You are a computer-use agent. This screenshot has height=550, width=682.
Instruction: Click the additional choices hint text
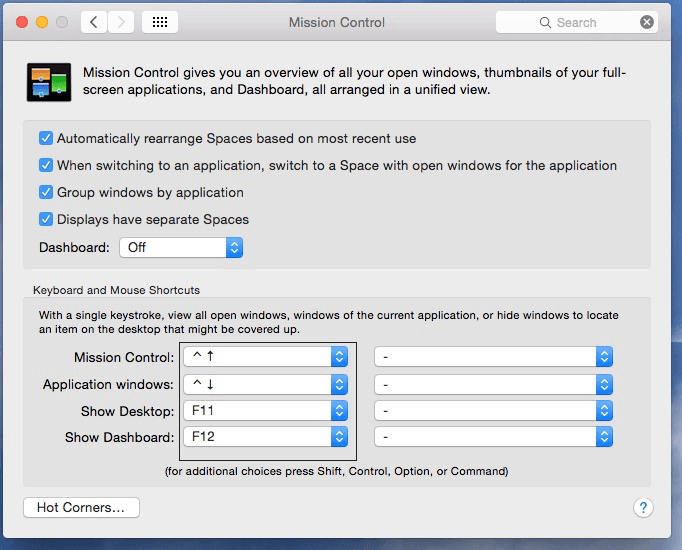[337, 471]
